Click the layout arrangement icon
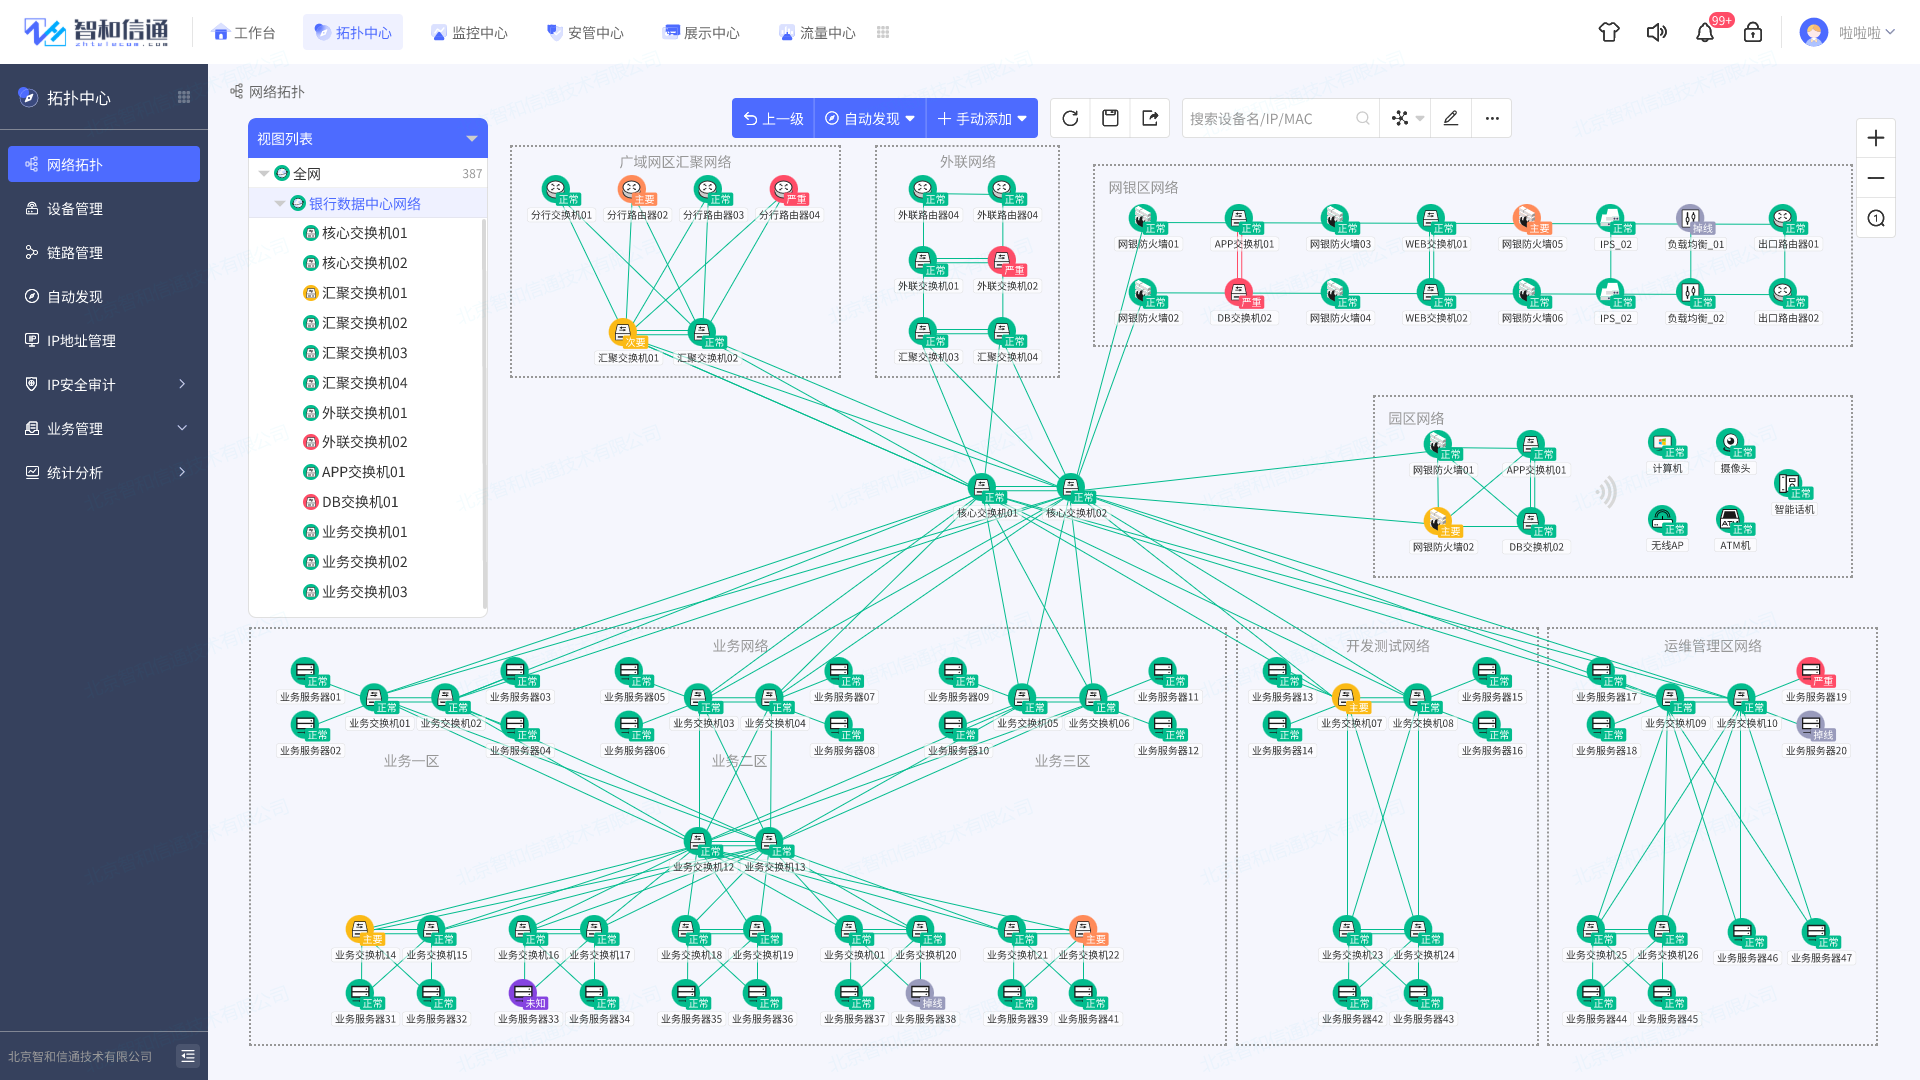 [x=1400, y=118]
